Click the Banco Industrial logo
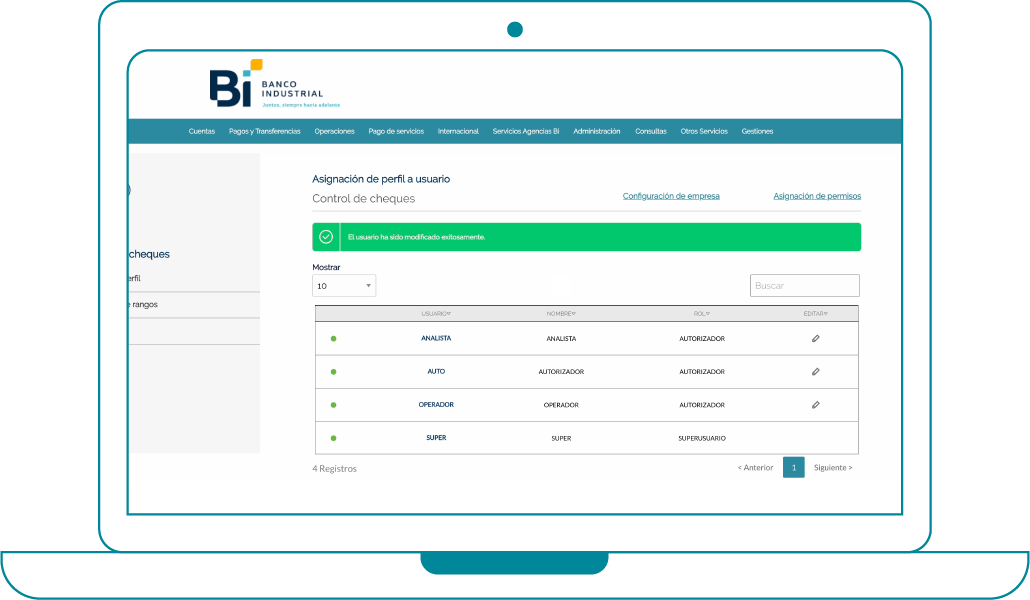1030x600 pixels. (x=266, y=84)
